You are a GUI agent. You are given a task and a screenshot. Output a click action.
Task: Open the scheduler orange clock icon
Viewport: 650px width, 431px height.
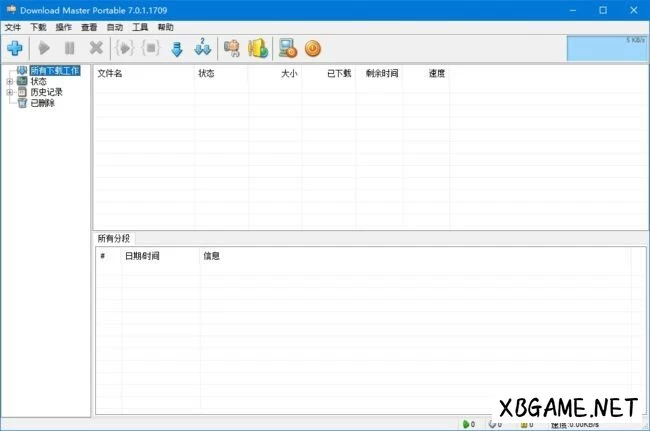coord(312,48)
